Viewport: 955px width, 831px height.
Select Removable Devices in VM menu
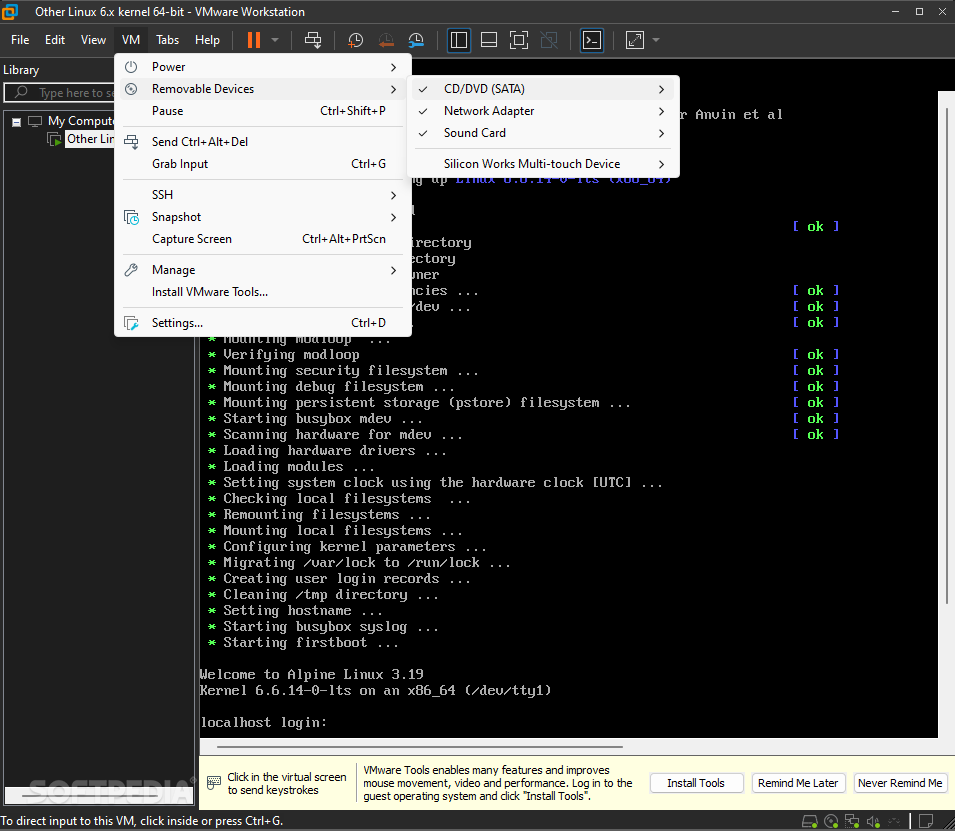[263, 89]
